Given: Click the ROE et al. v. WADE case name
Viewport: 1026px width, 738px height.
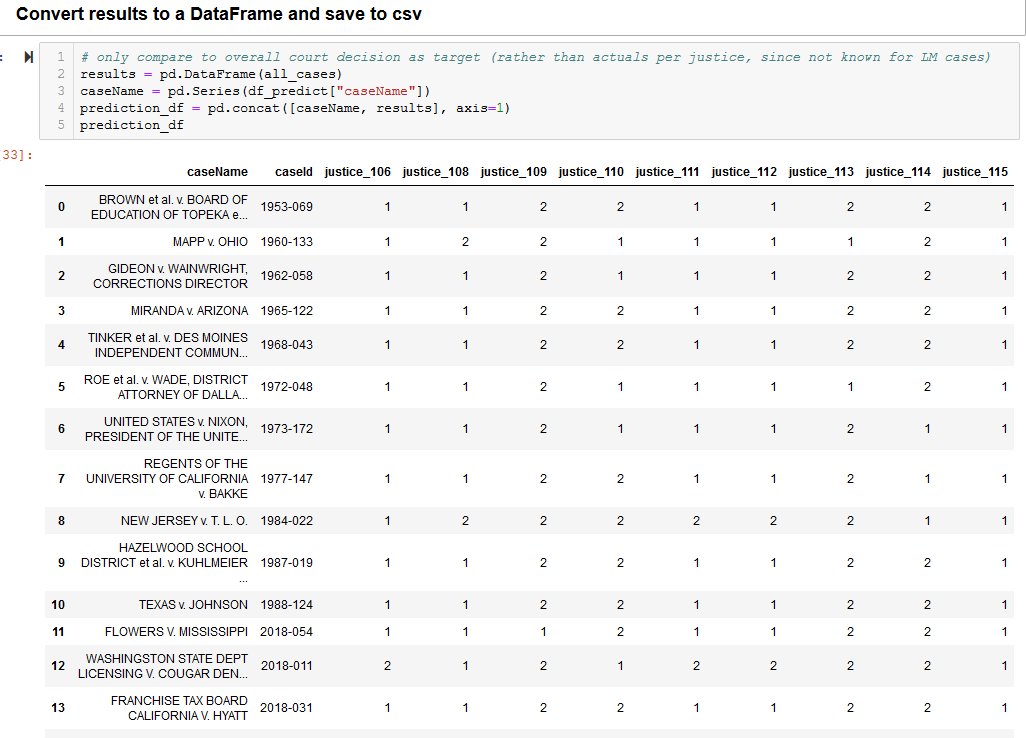Looking at the screenshot, I should click(x=166, y=387).
